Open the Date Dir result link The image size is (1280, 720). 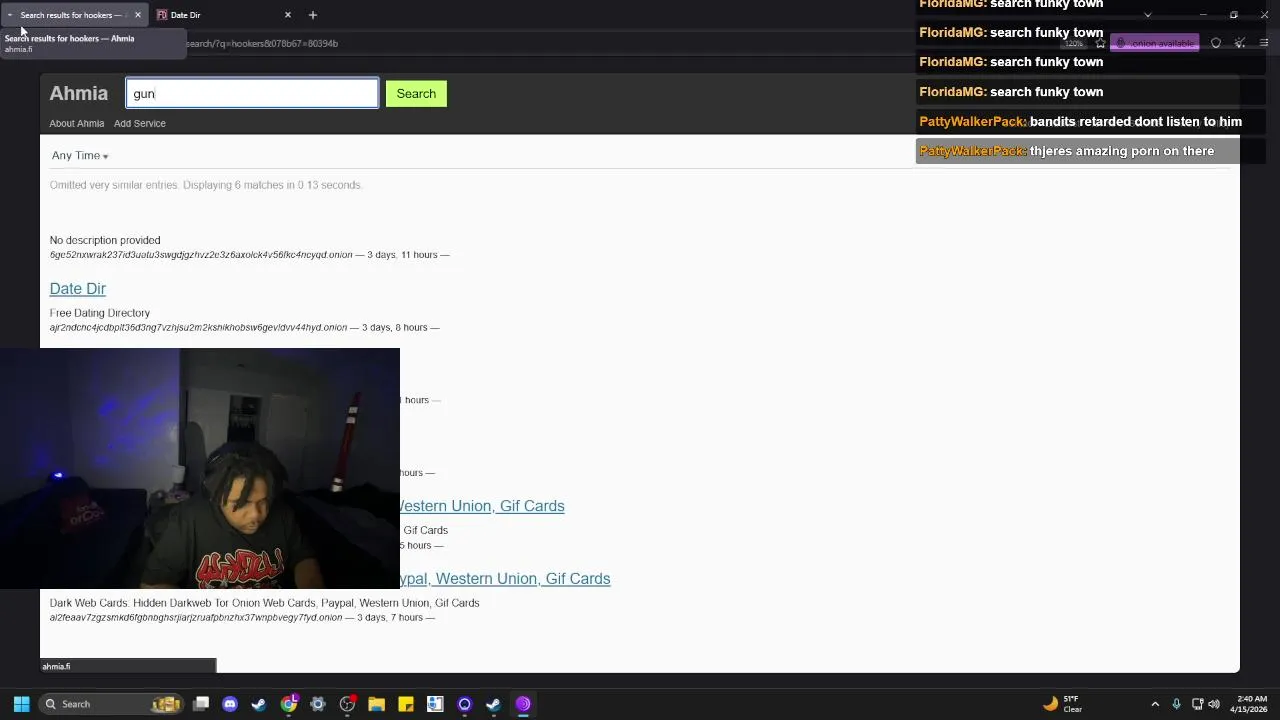(x=78, y=289)
